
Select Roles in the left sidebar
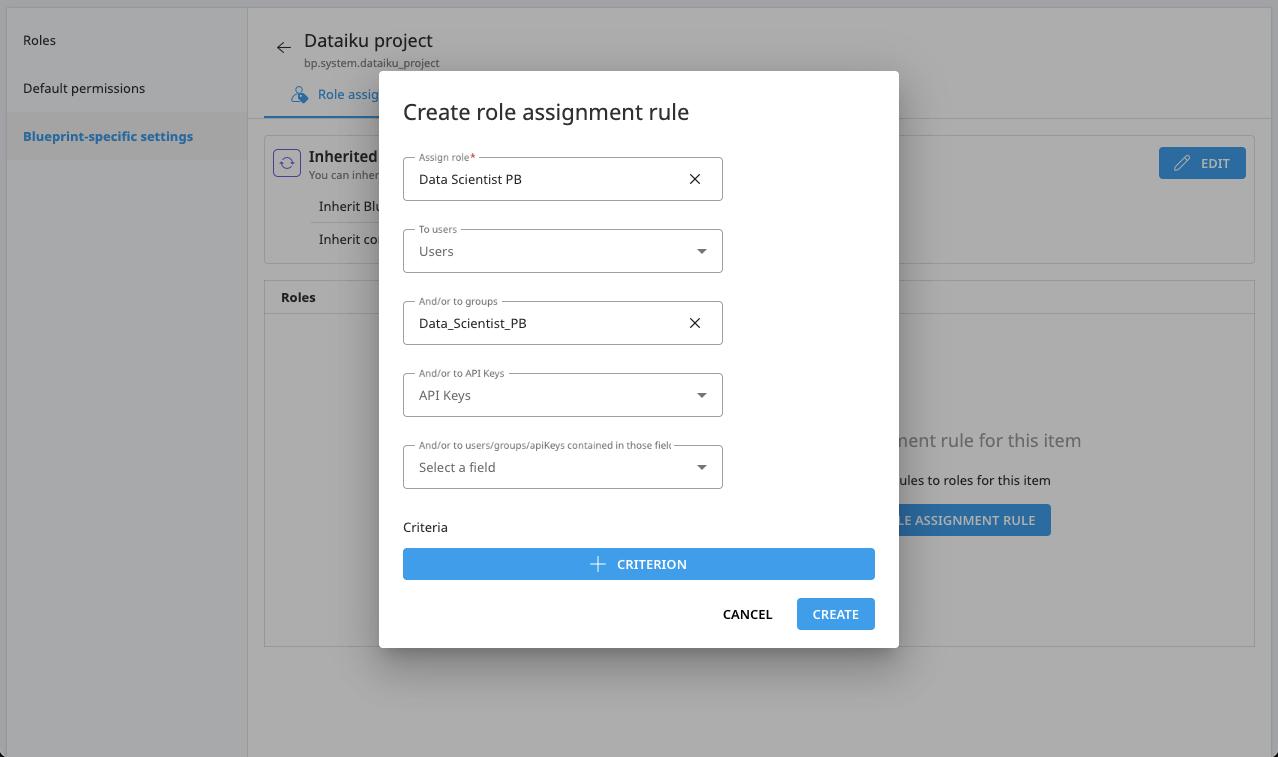[39, 40]
